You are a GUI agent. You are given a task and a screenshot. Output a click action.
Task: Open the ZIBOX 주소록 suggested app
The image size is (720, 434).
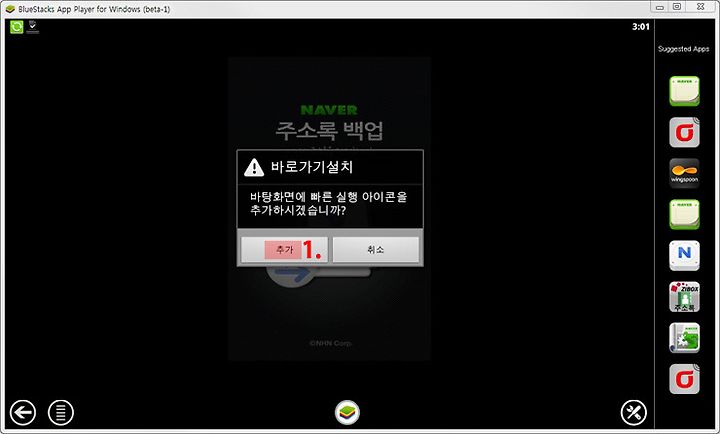(x=684, y=297)
